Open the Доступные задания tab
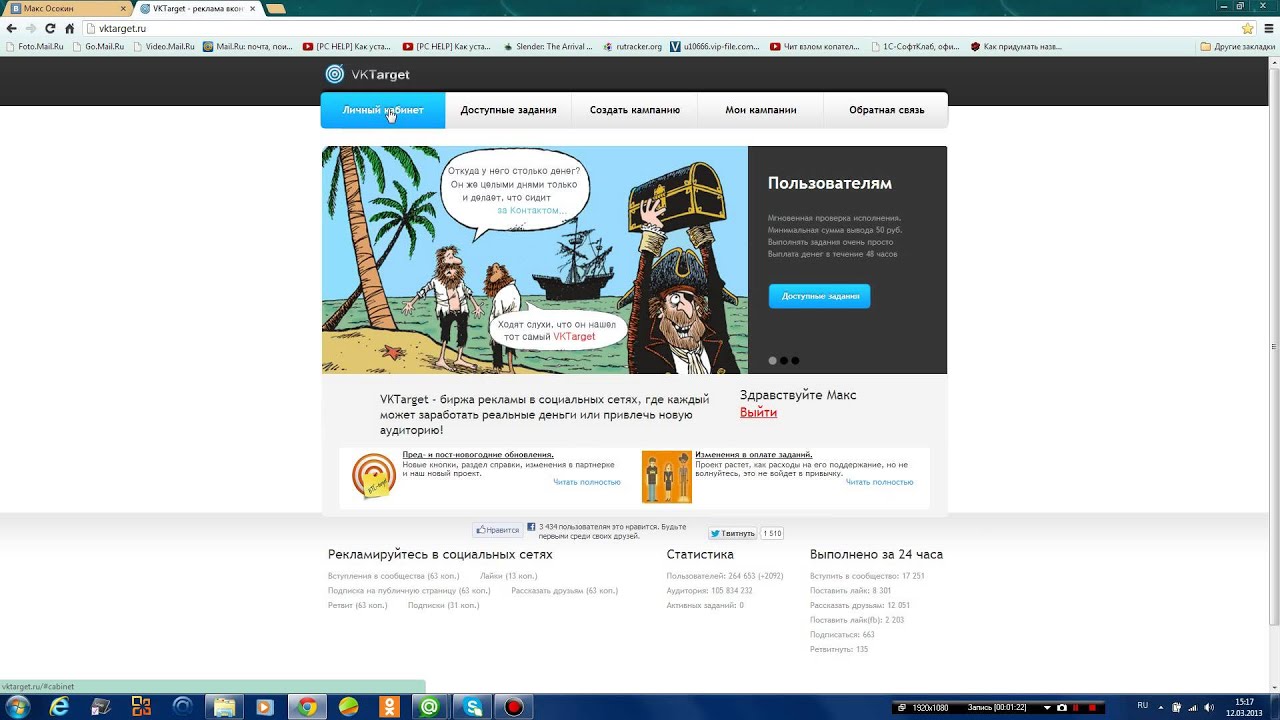Image resolution: width=1280 pixels, height=720 pixels. click(508, 110)
